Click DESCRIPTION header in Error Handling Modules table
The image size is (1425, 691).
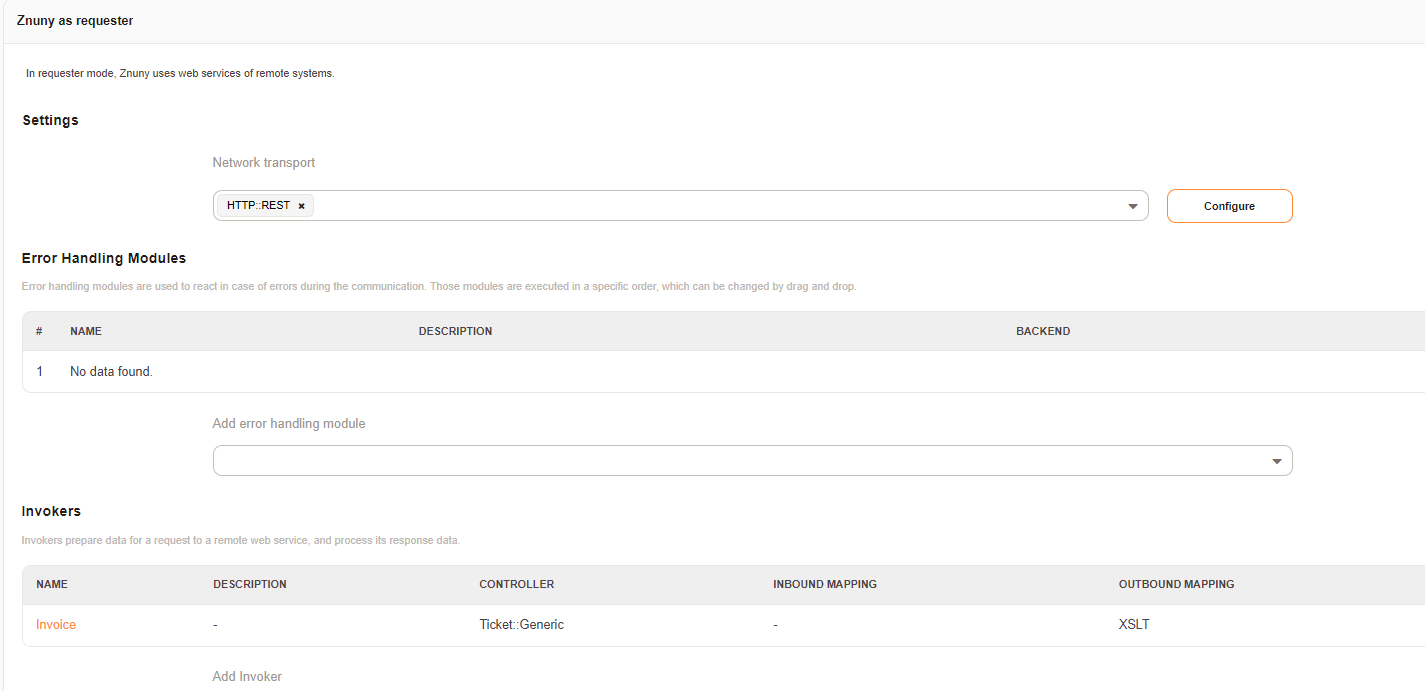(455, 331)
